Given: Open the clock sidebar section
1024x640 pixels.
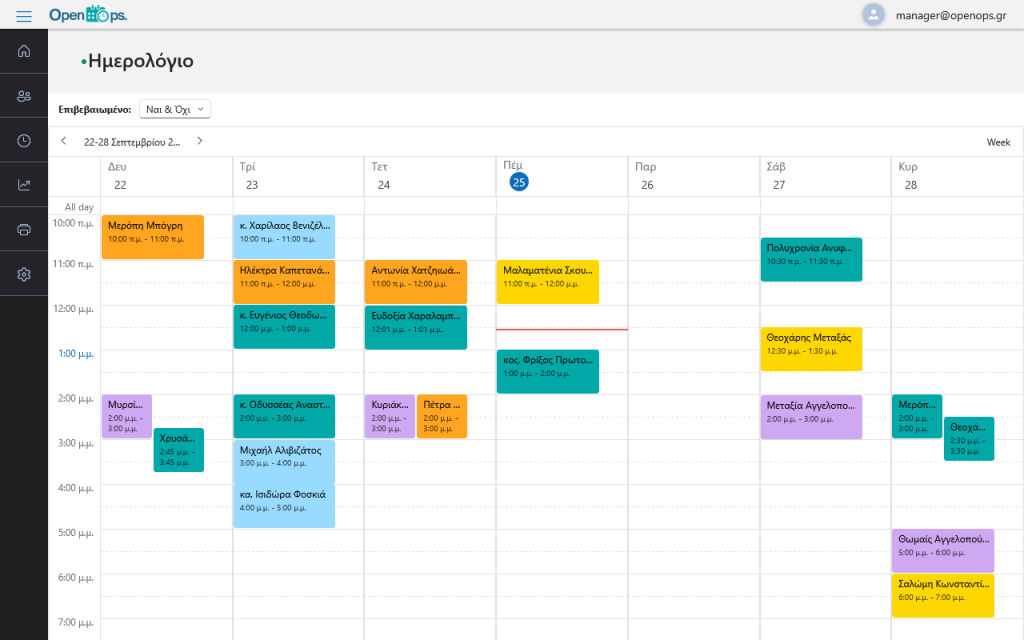Looking at the screenshot, I should [24, 140].
